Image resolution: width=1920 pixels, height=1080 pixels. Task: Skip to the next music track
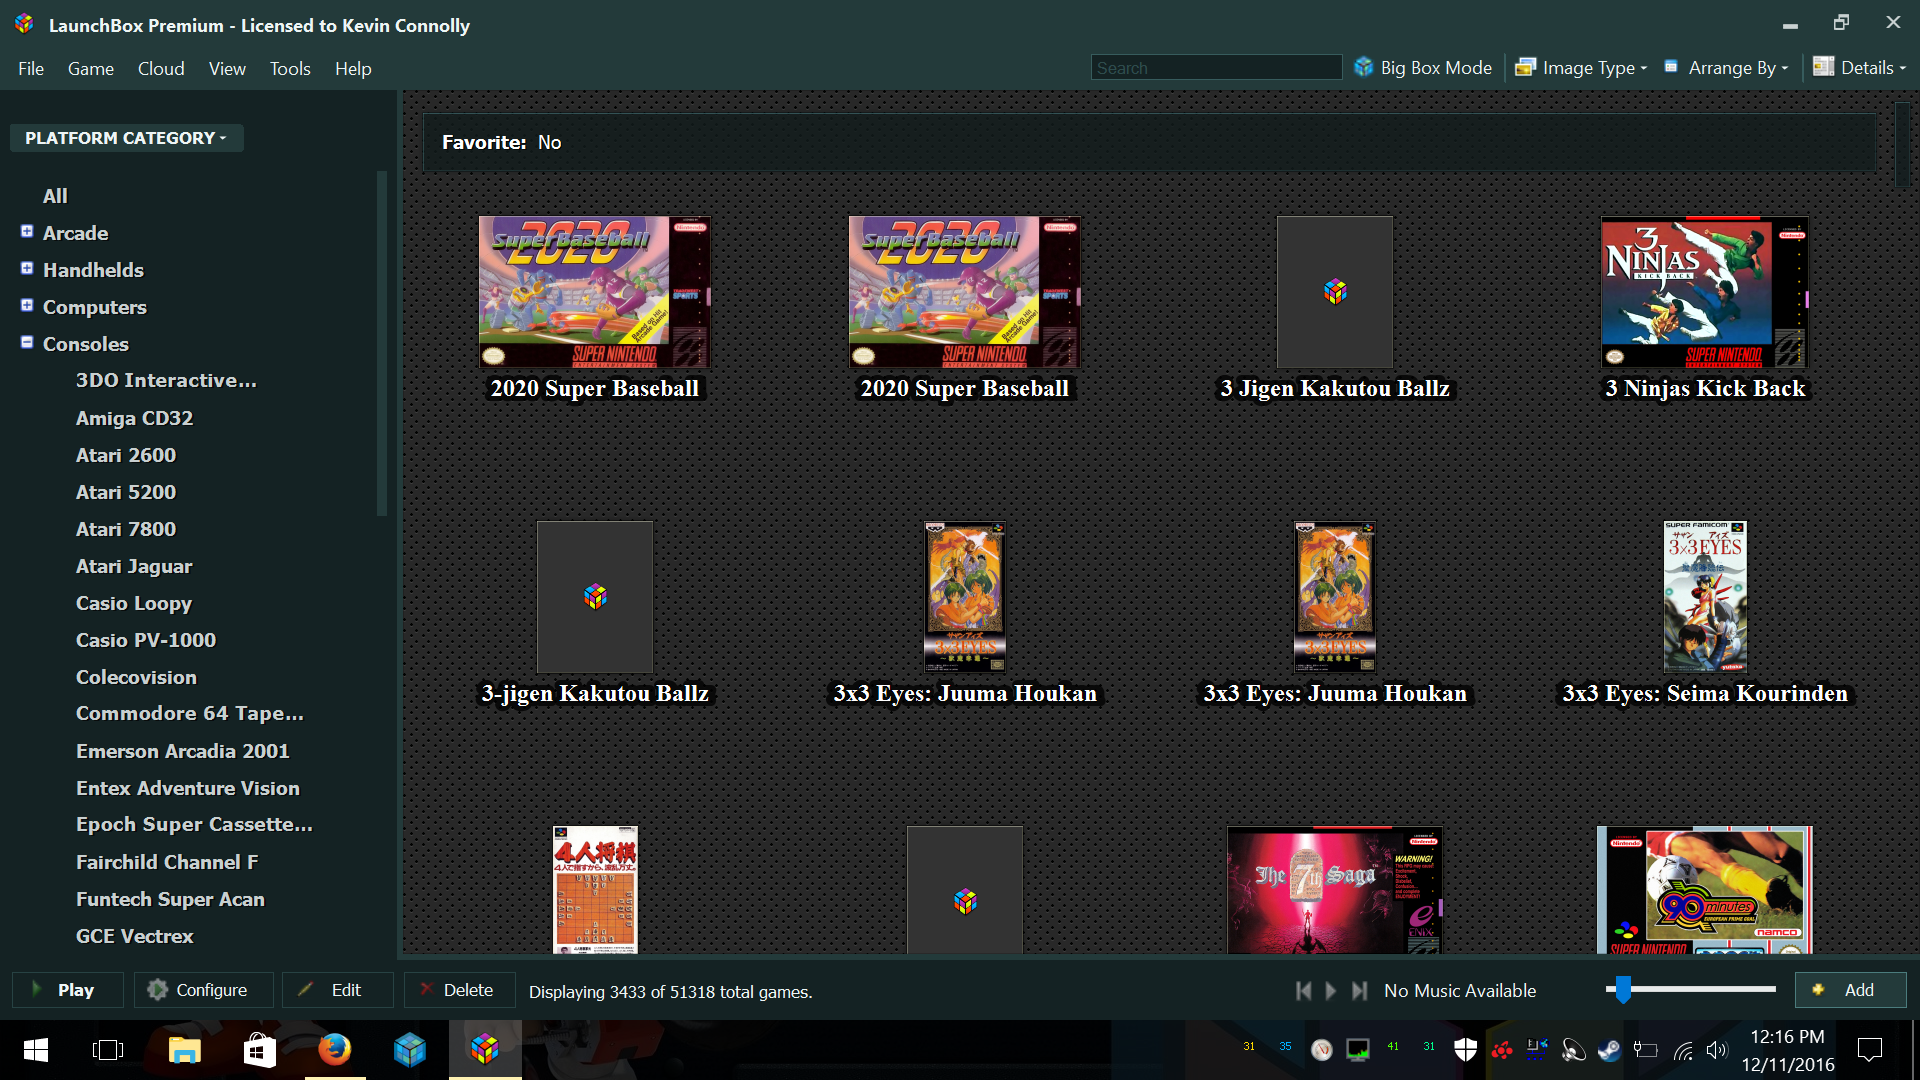(1359, 990)
